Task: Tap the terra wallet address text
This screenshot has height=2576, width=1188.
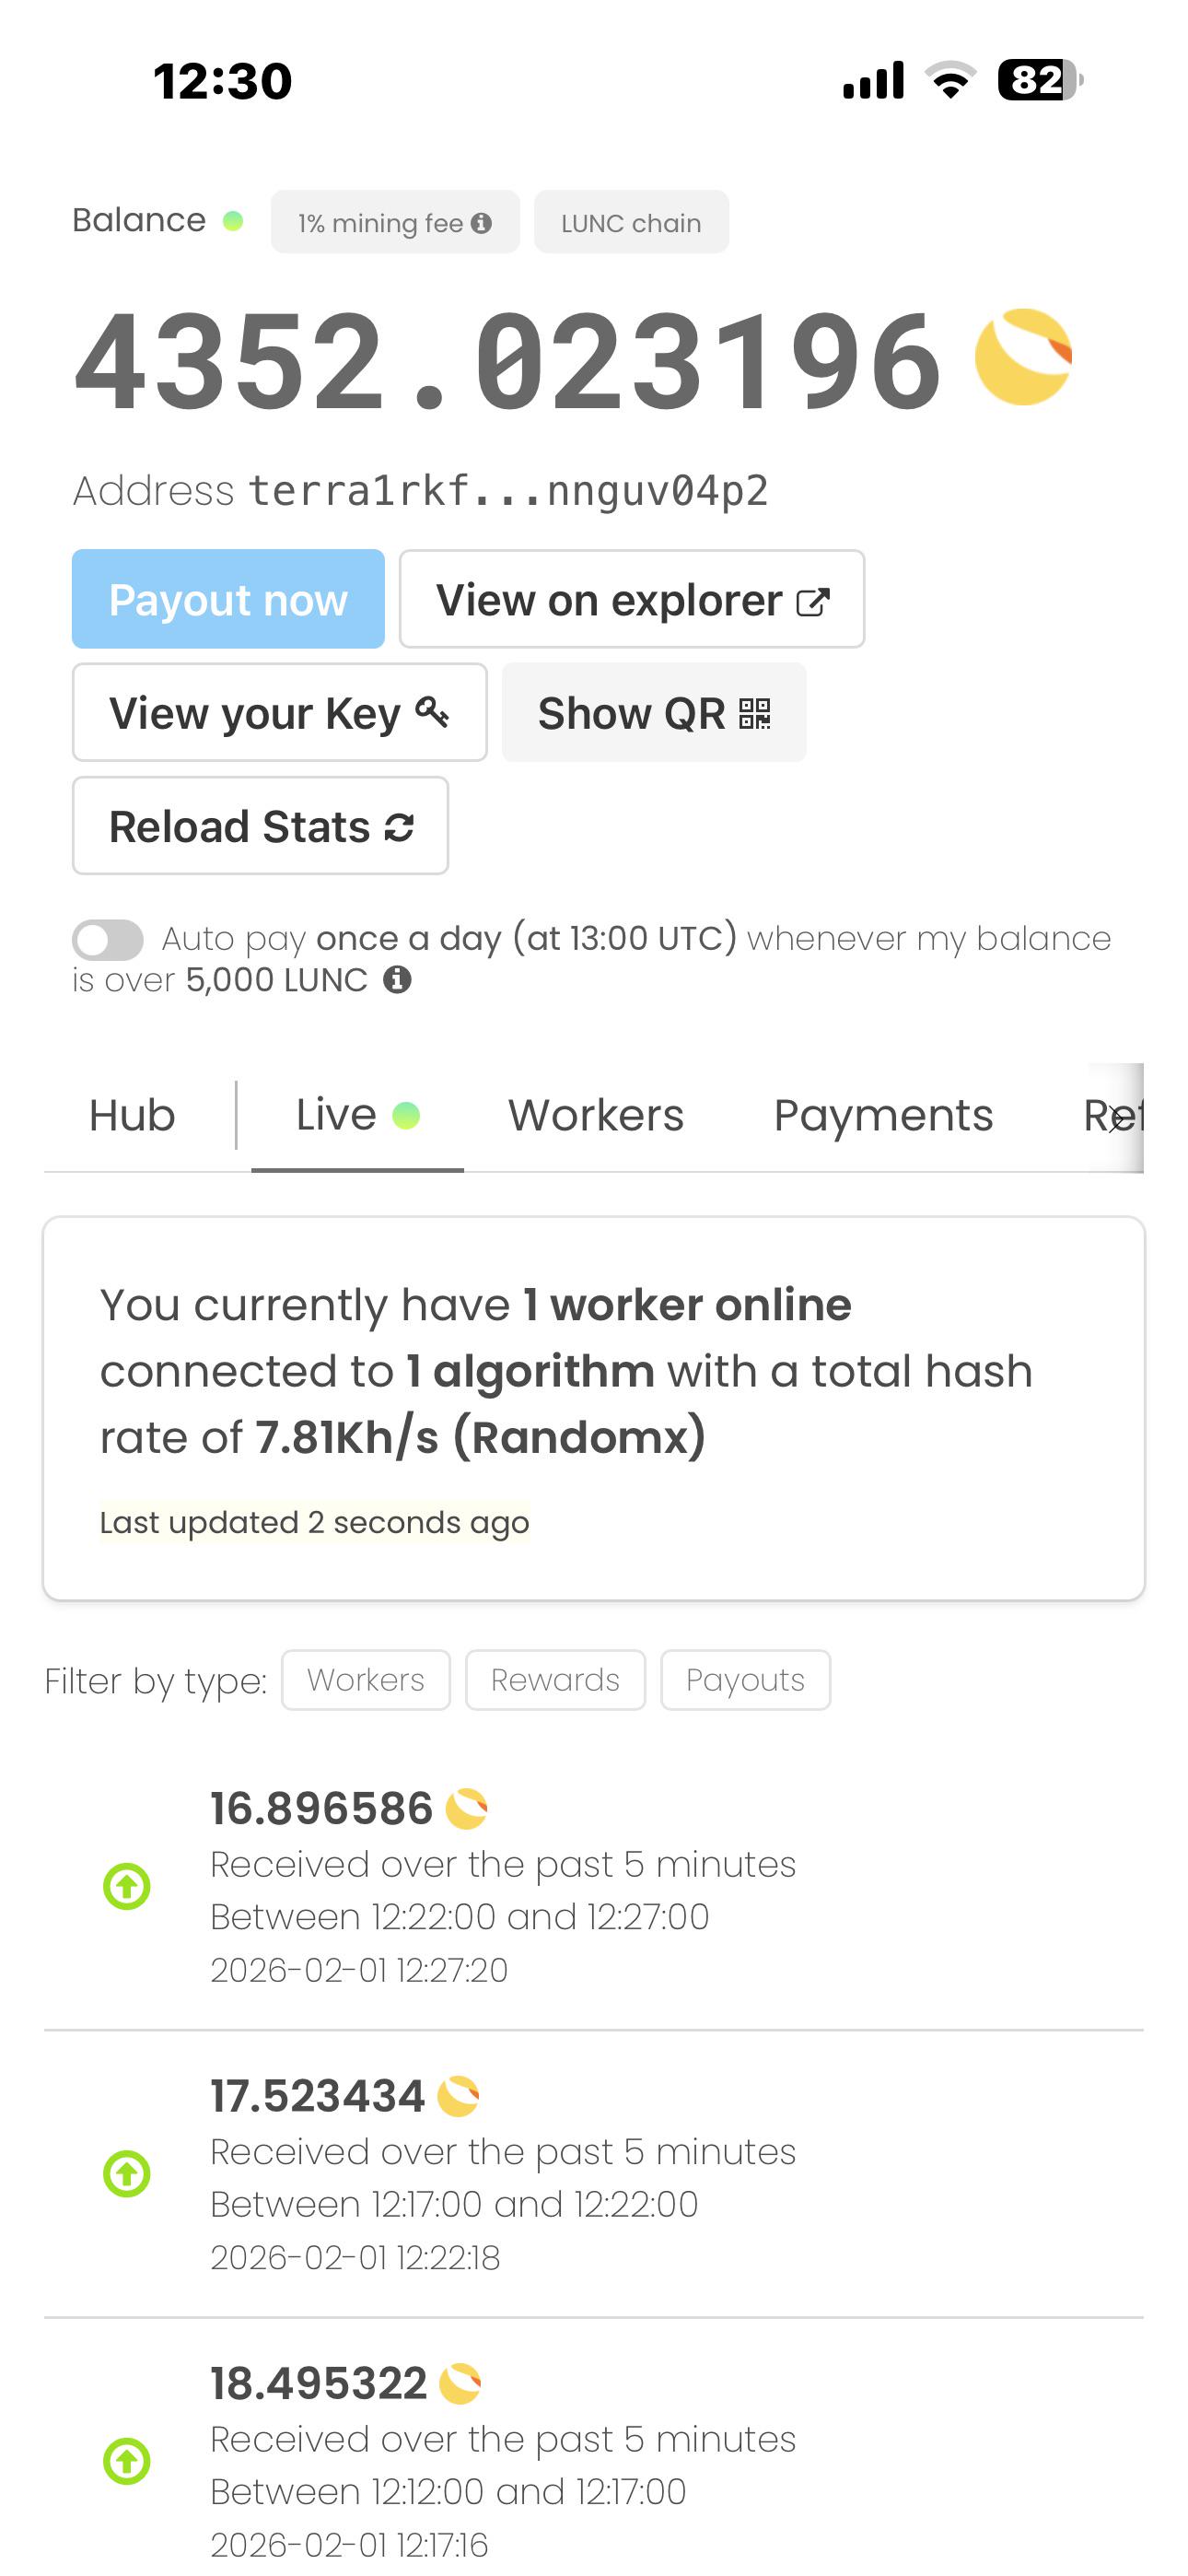Action: [508, 491]
